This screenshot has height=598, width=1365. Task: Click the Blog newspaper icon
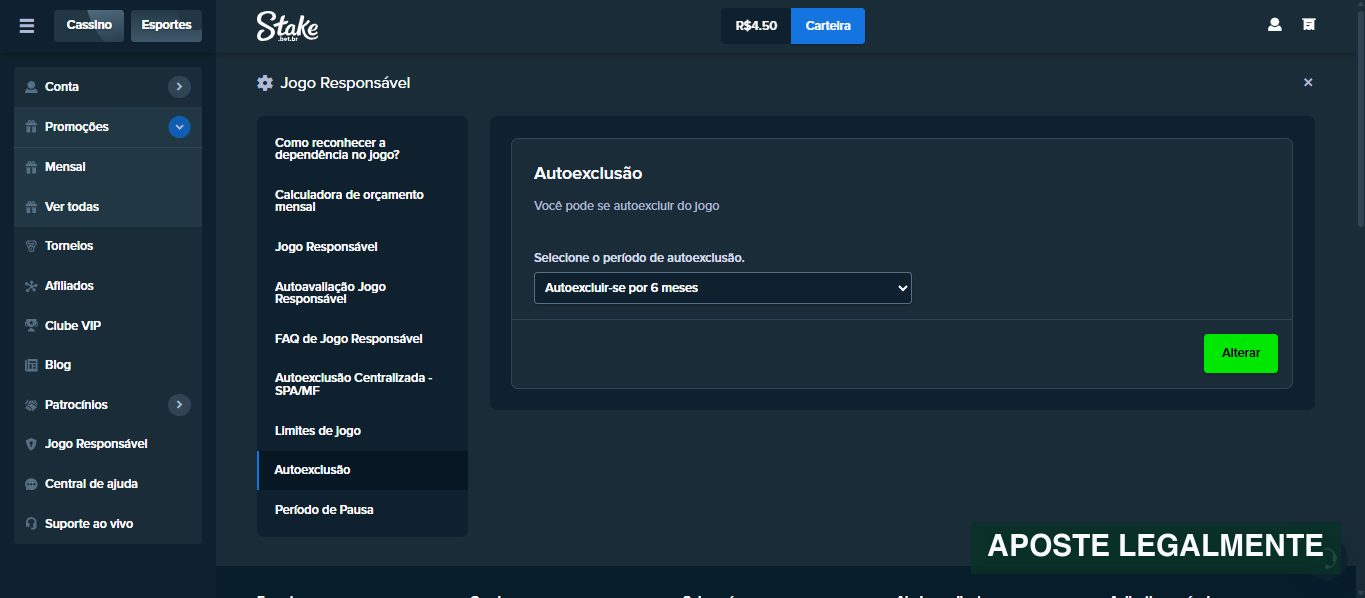pos(31,365)
